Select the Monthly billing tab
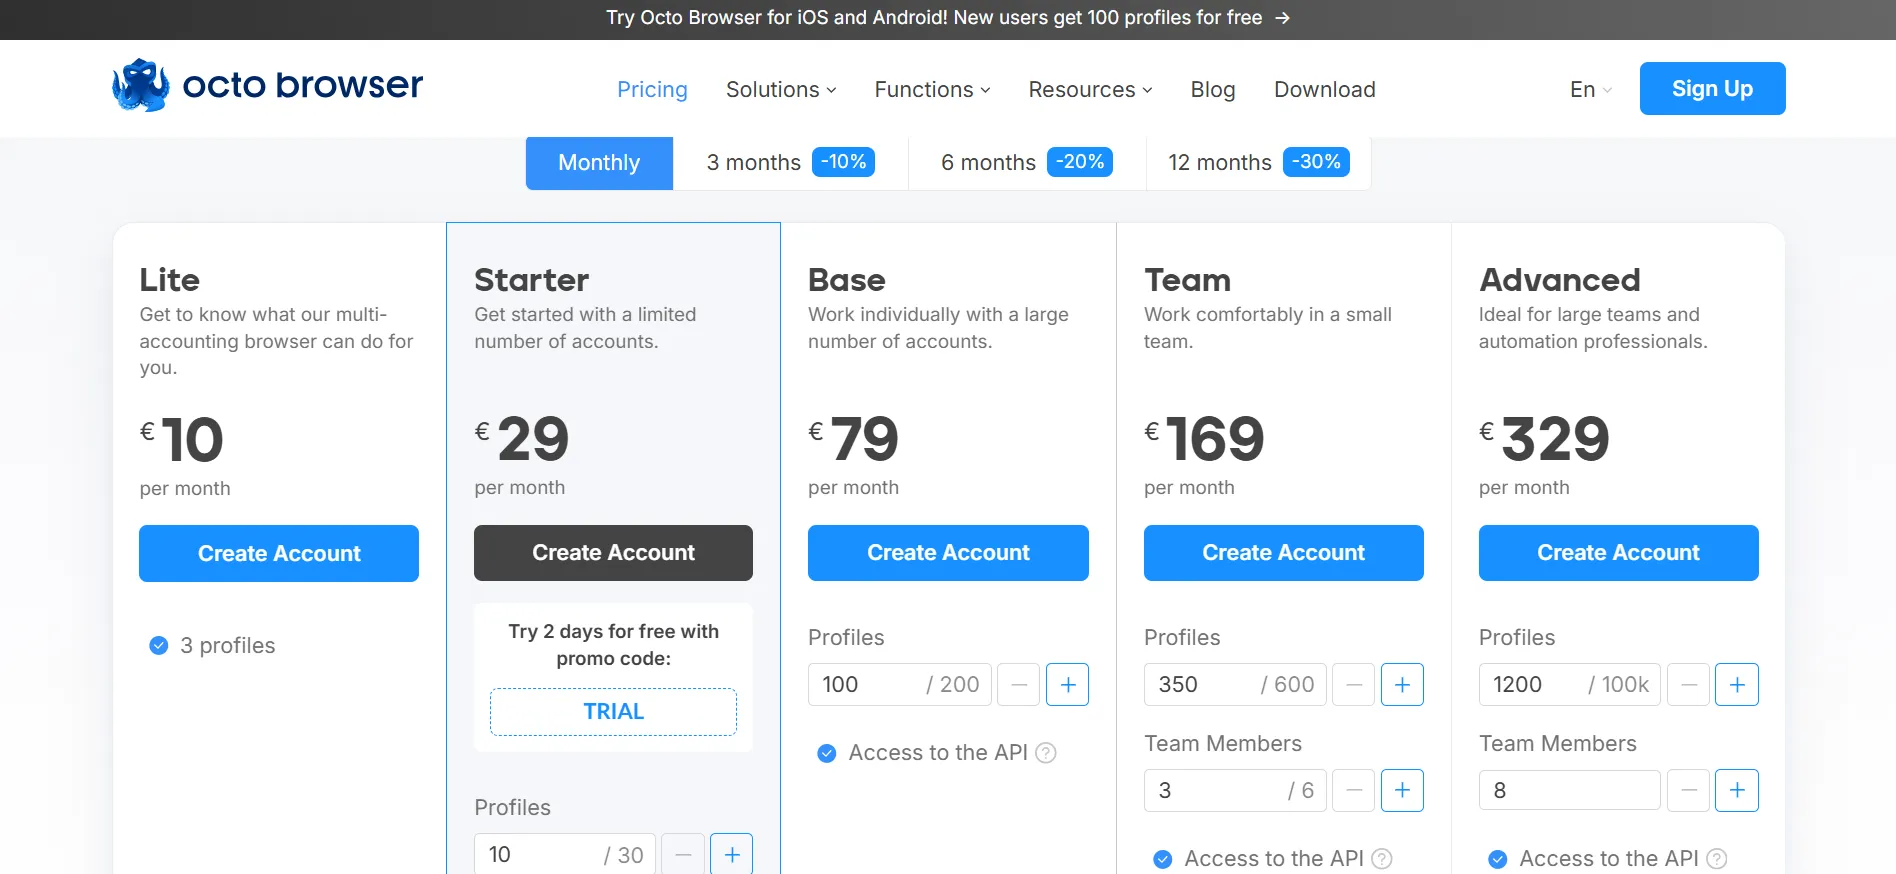The image size is (1896, 874). tap(599, 163)
